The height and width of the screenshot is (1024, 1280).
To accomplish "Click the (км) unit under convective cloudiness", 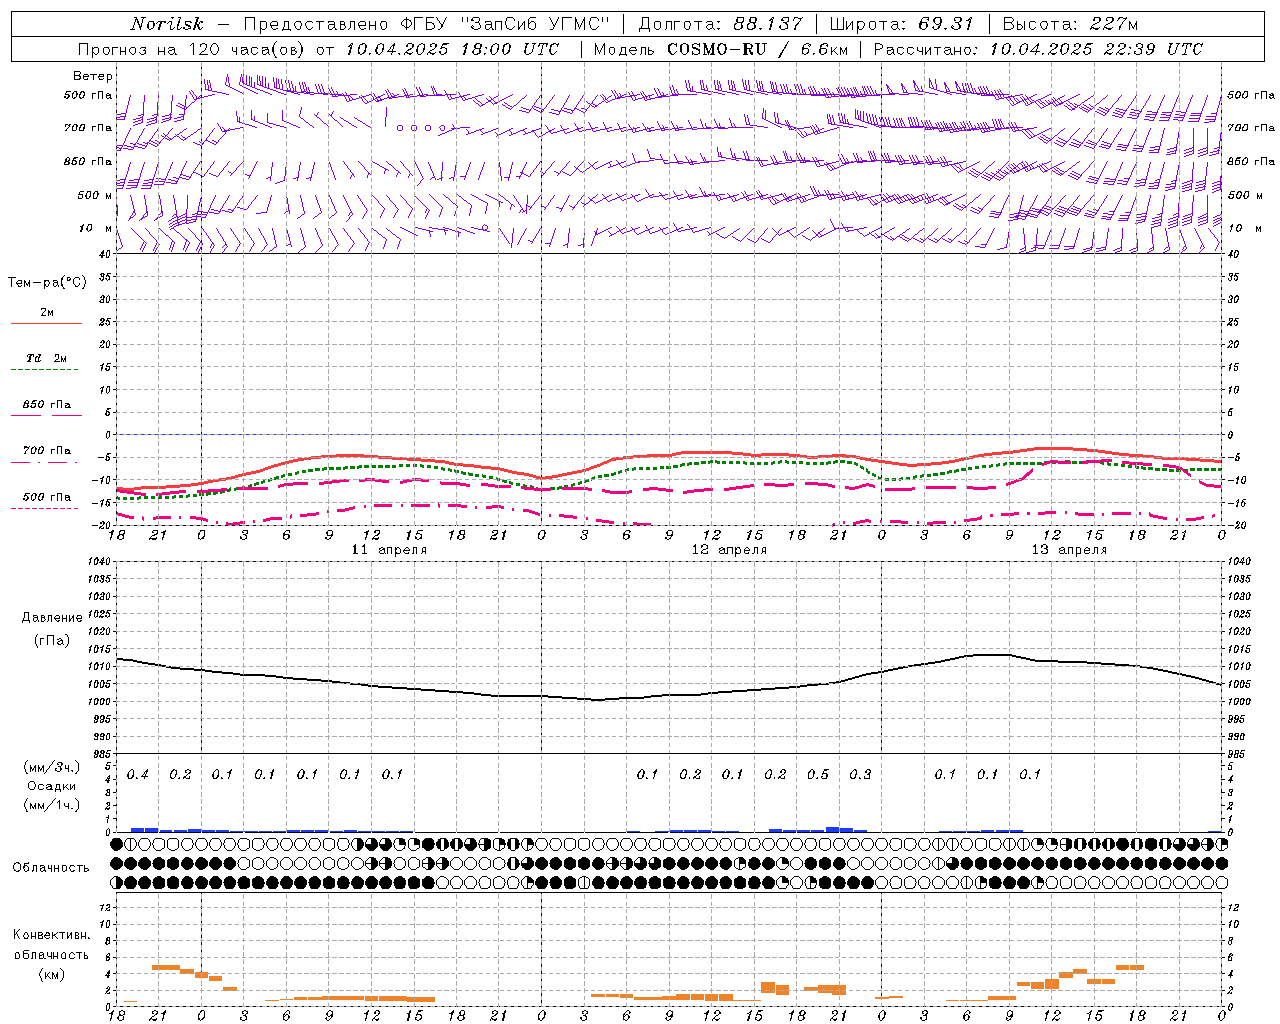I will [51, 974].
